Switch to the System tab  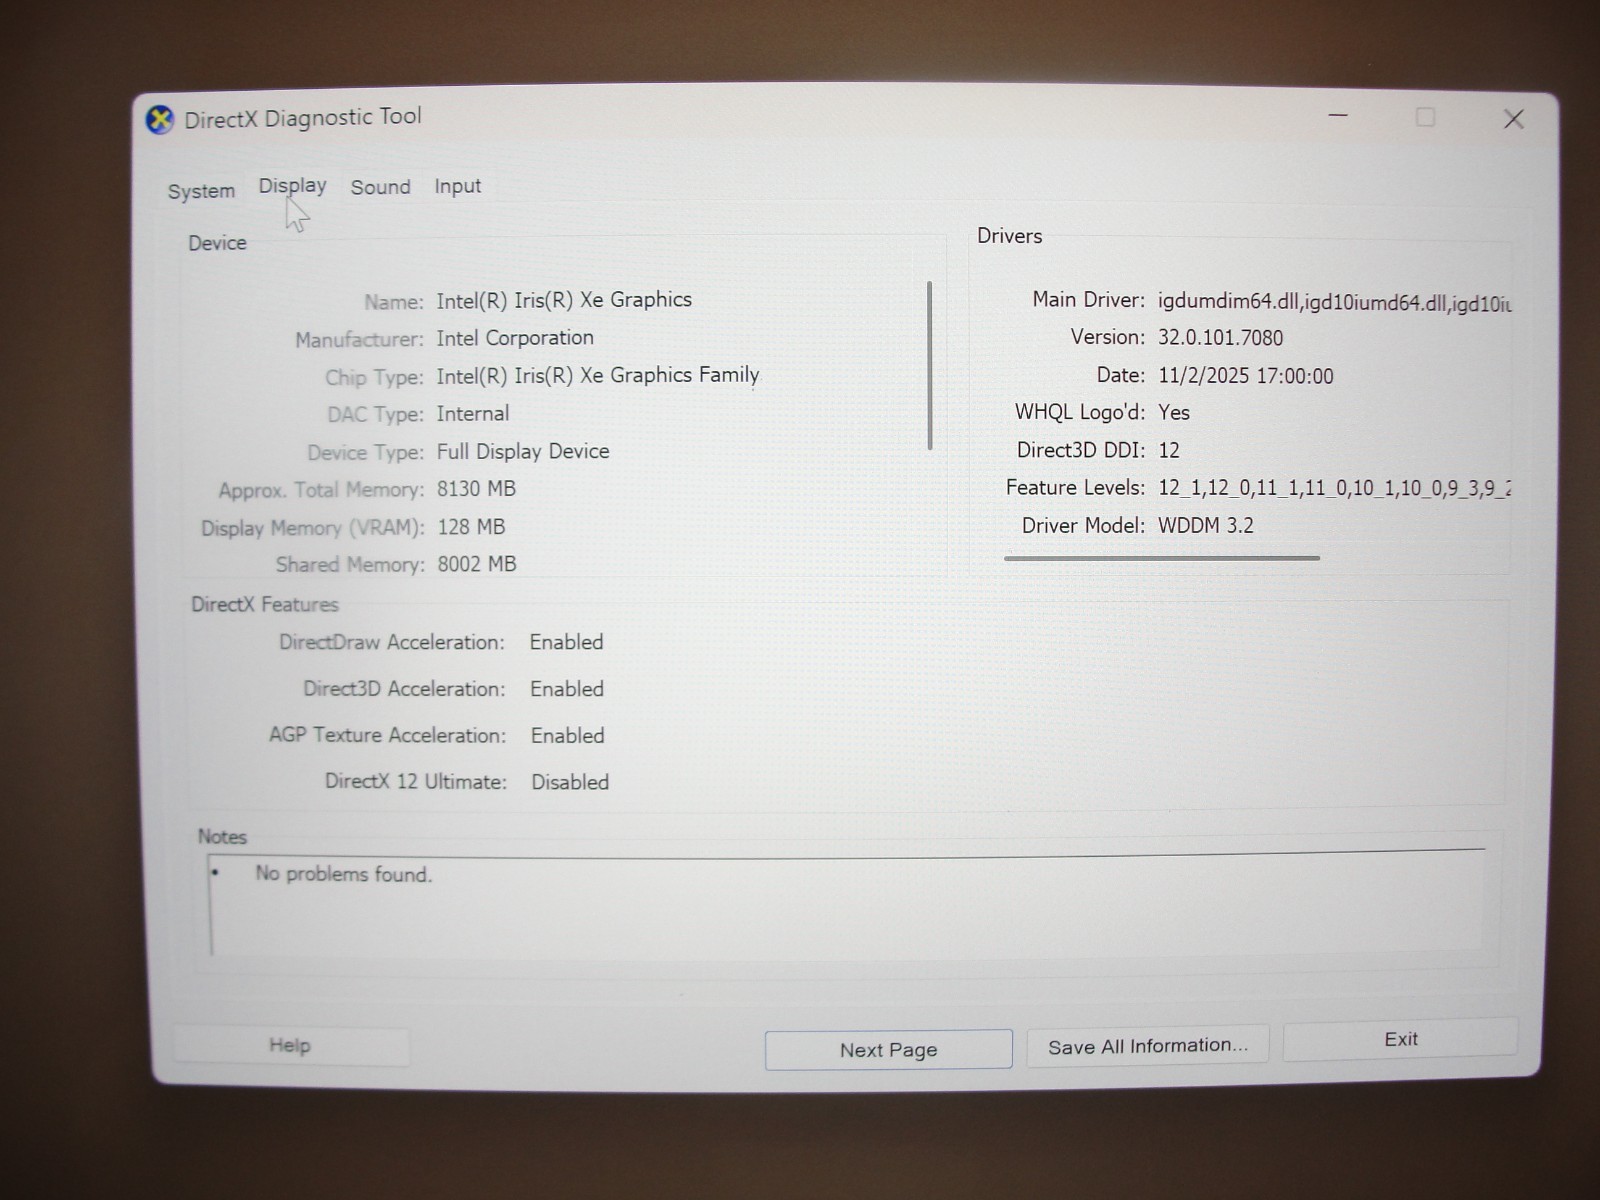(201, 191)
